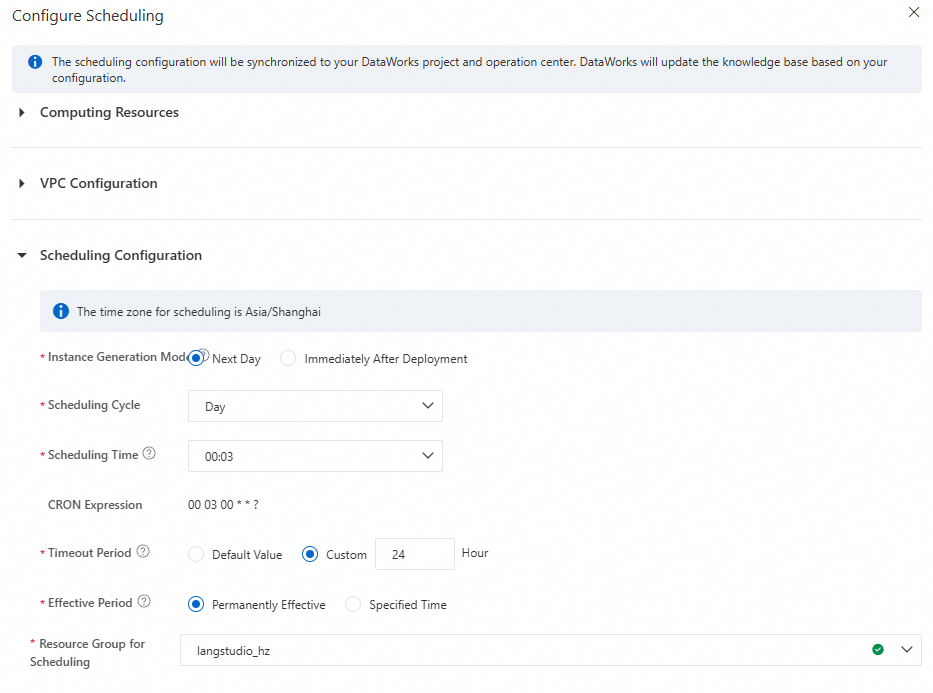933x693 pixels.
Task: Open Resource Group for Scheduling dropdown
Action: pos(550,650)
